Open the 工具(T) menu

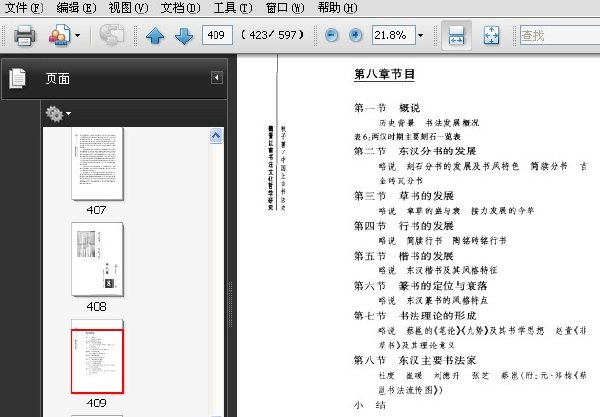(232, 8)
